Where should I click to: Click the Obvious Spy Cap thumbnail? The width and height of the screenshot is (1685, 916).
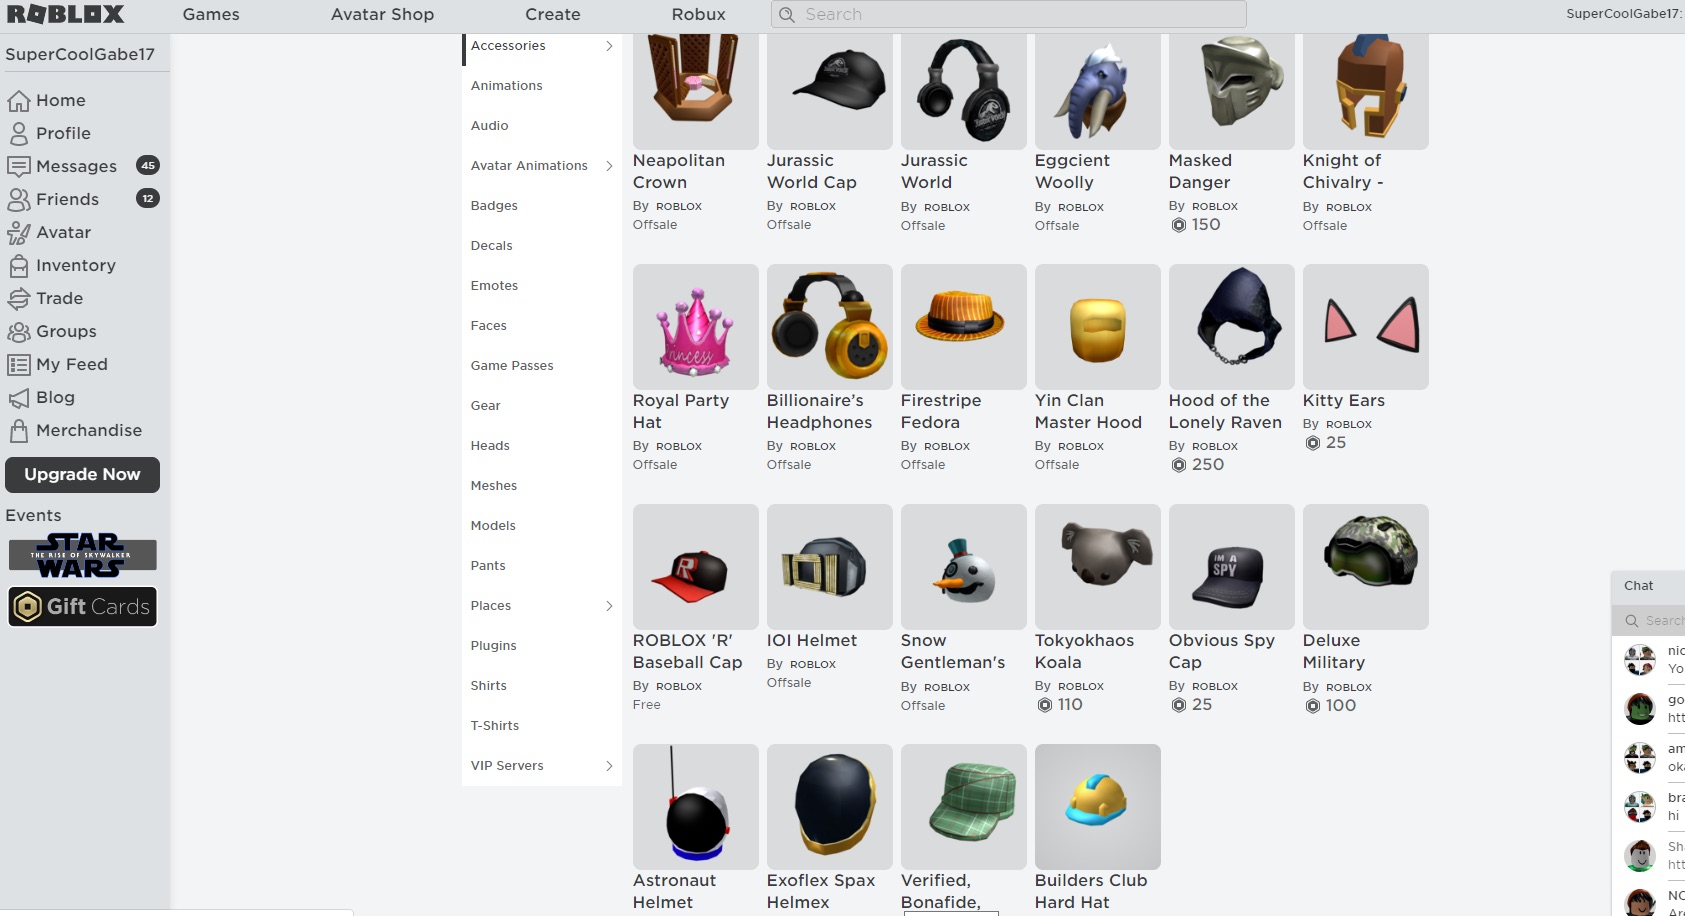pos(1232,567)
